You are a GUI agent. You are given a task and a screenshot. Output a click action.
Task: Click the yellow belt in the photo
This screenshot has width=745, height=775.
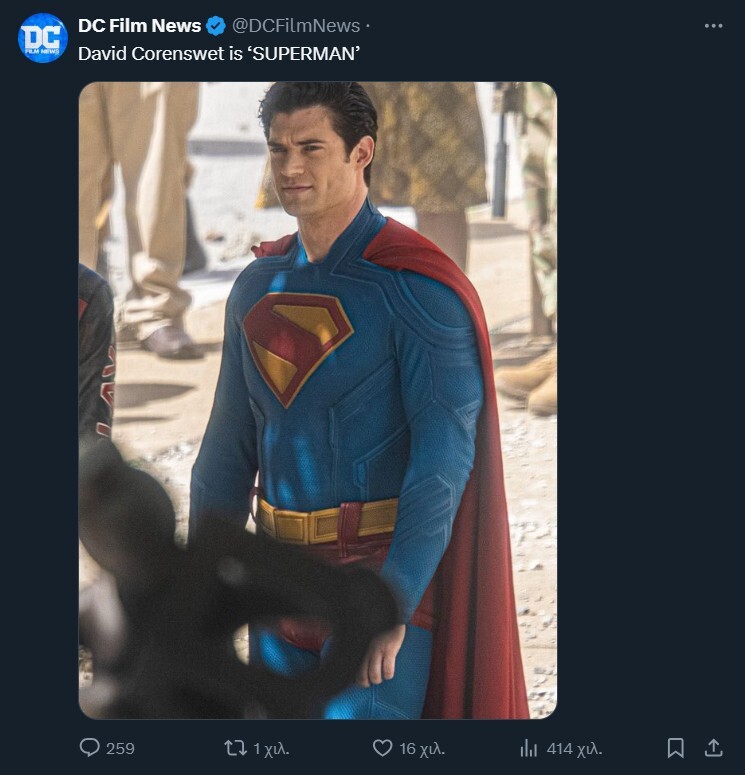[325, 521]
